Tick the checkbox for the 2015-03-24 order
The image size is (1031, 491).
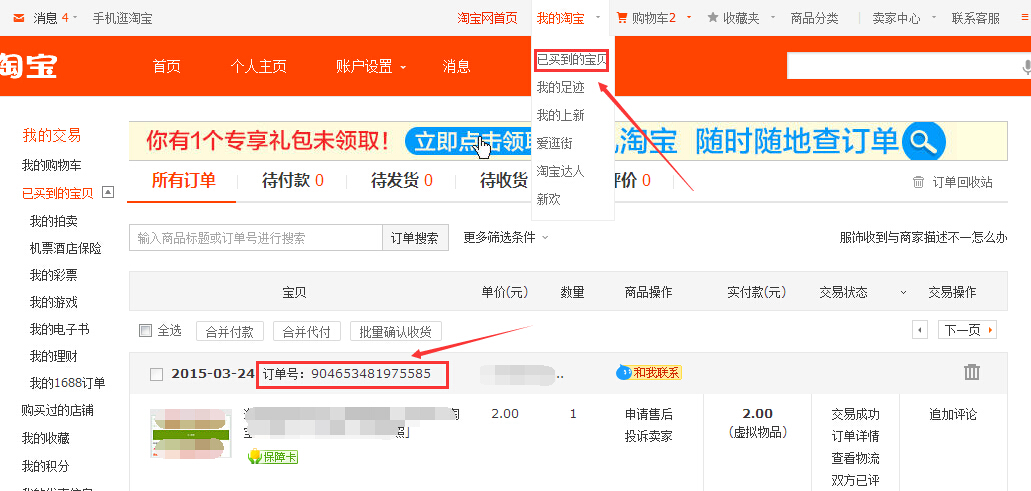click(x=156, y=374)
